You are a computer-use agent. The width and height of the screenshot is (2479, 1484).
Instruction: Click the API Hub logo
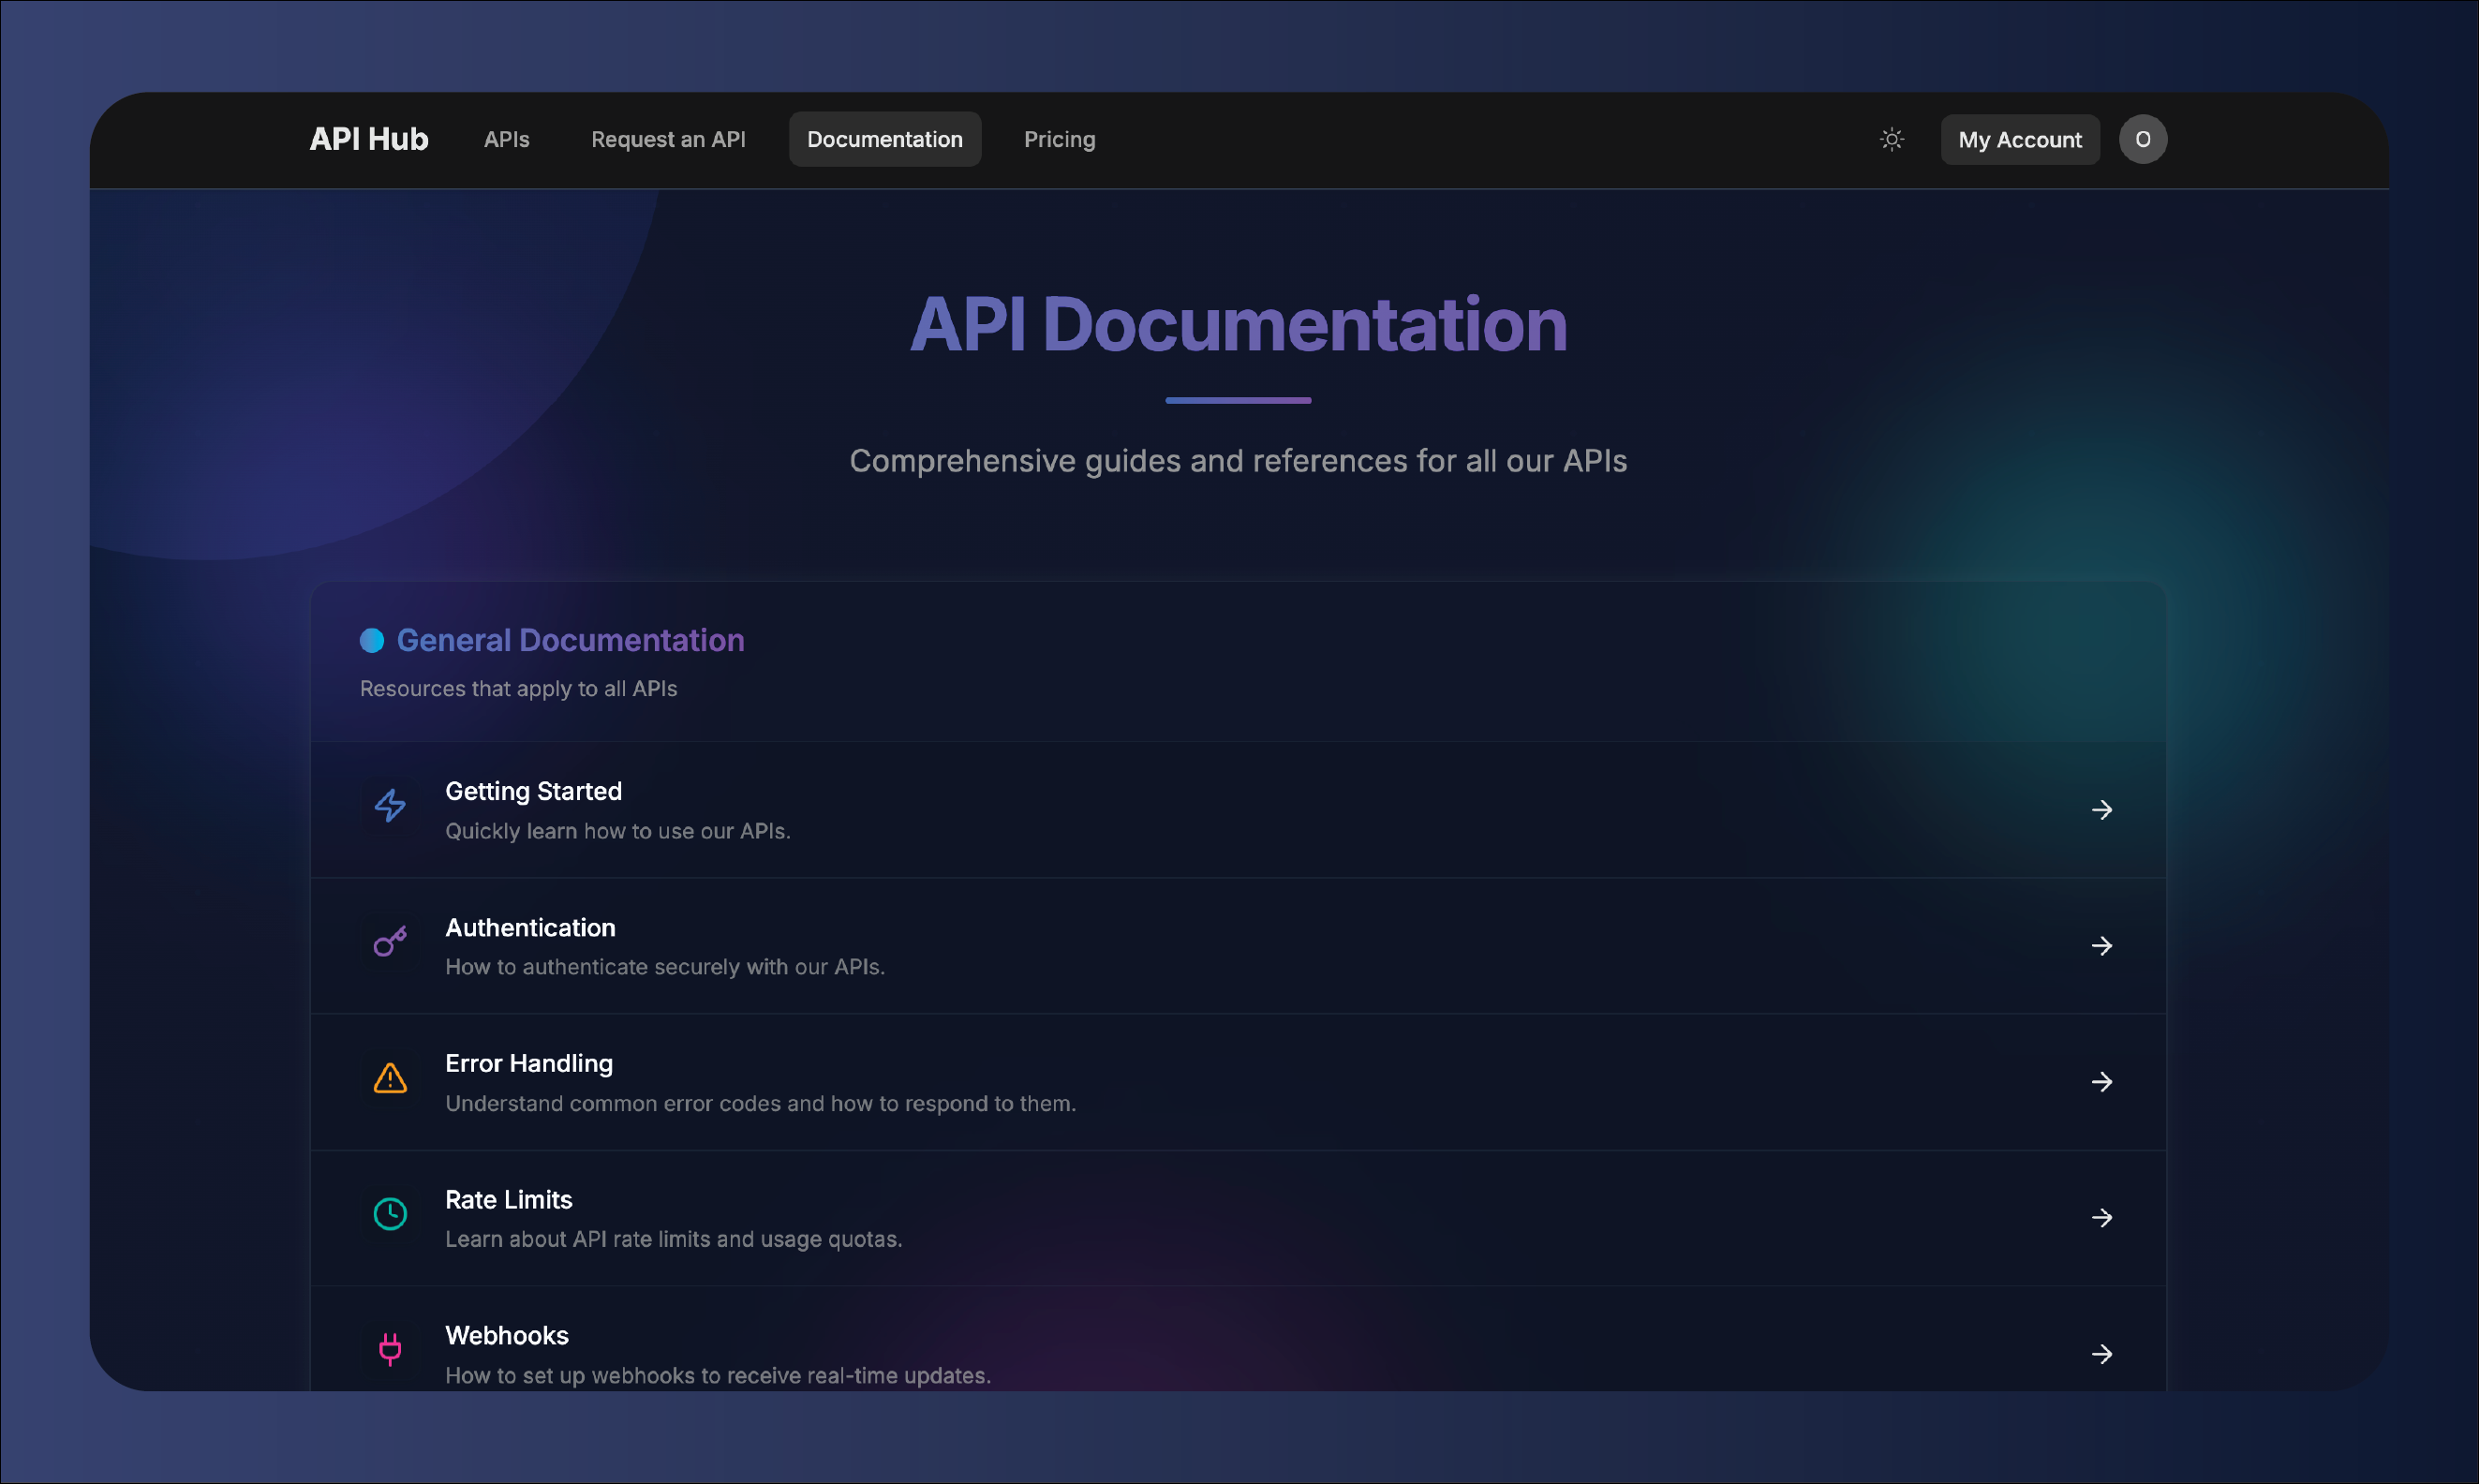coord(369,139)
